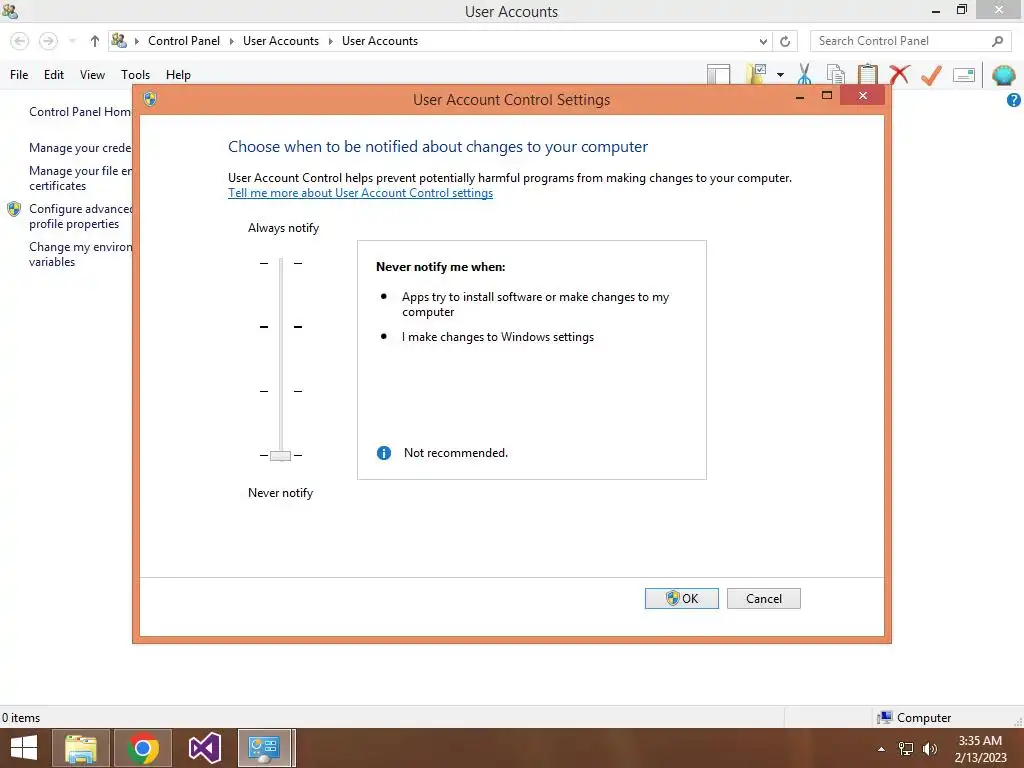Click the orange checkmark toolbar icon

click(x=931, y=74)
